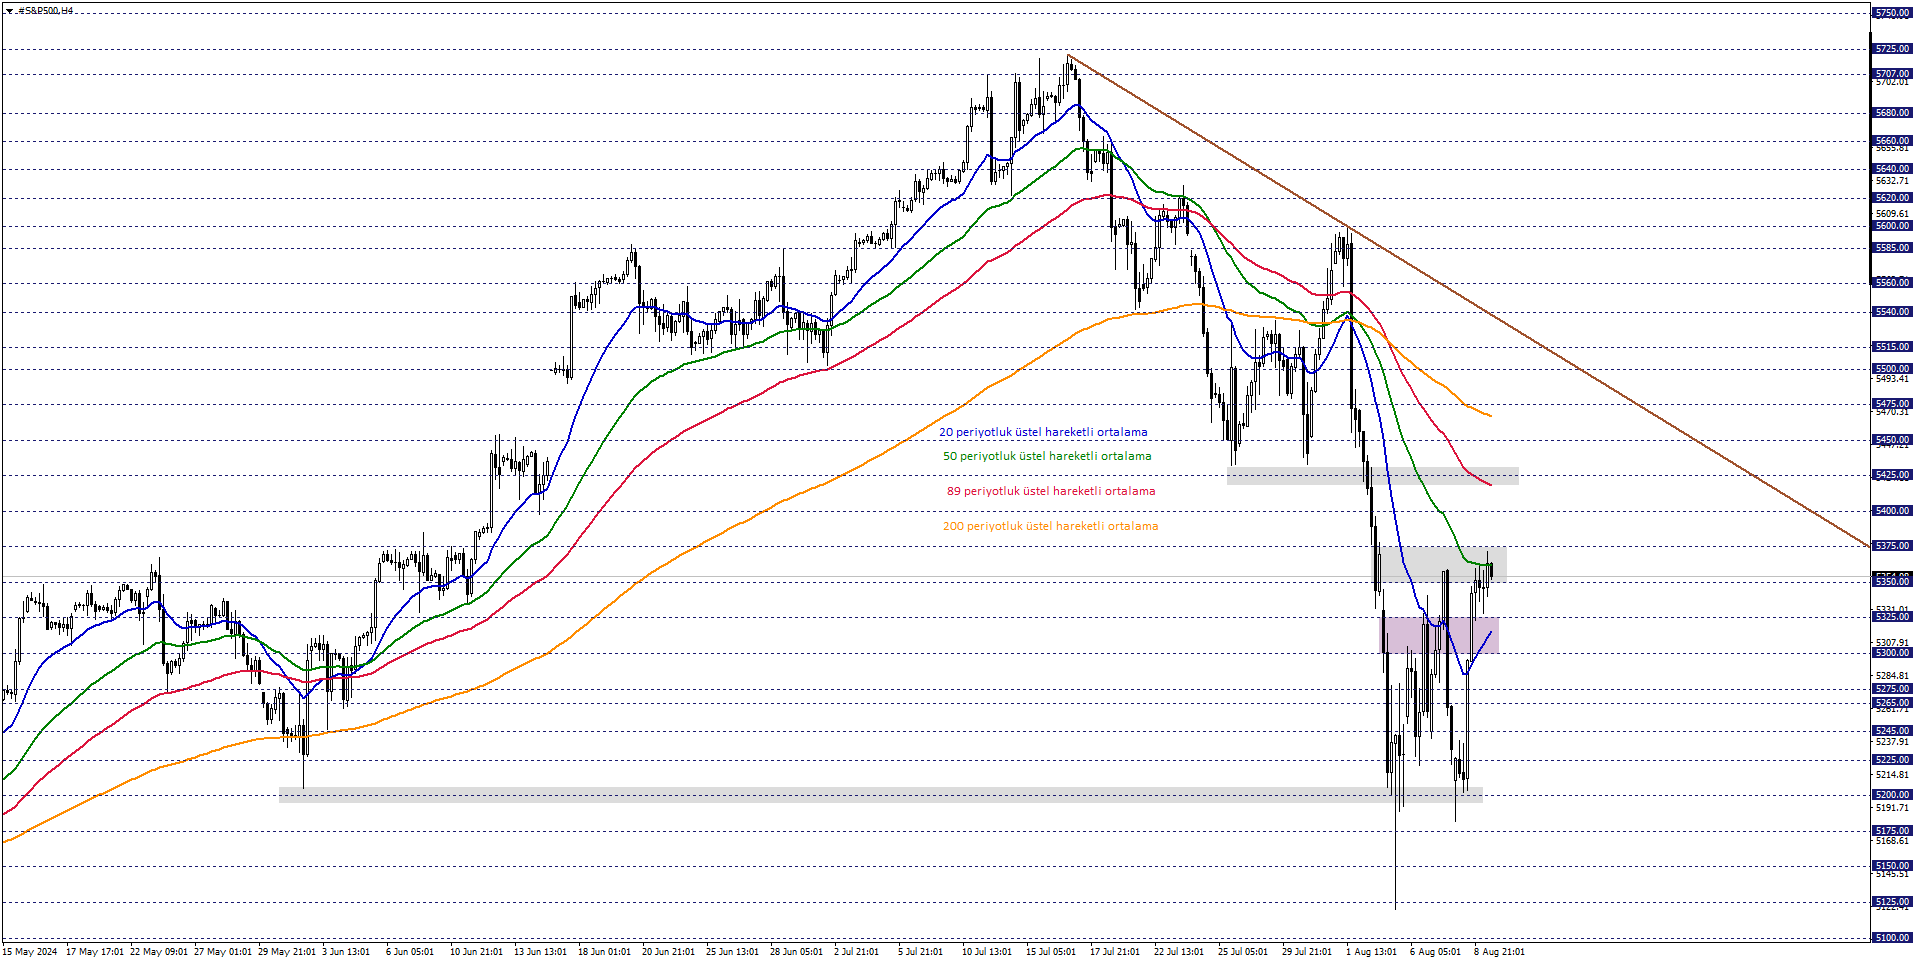
Task: Click the 5225.00 price level label
Action: [1892, 760]
